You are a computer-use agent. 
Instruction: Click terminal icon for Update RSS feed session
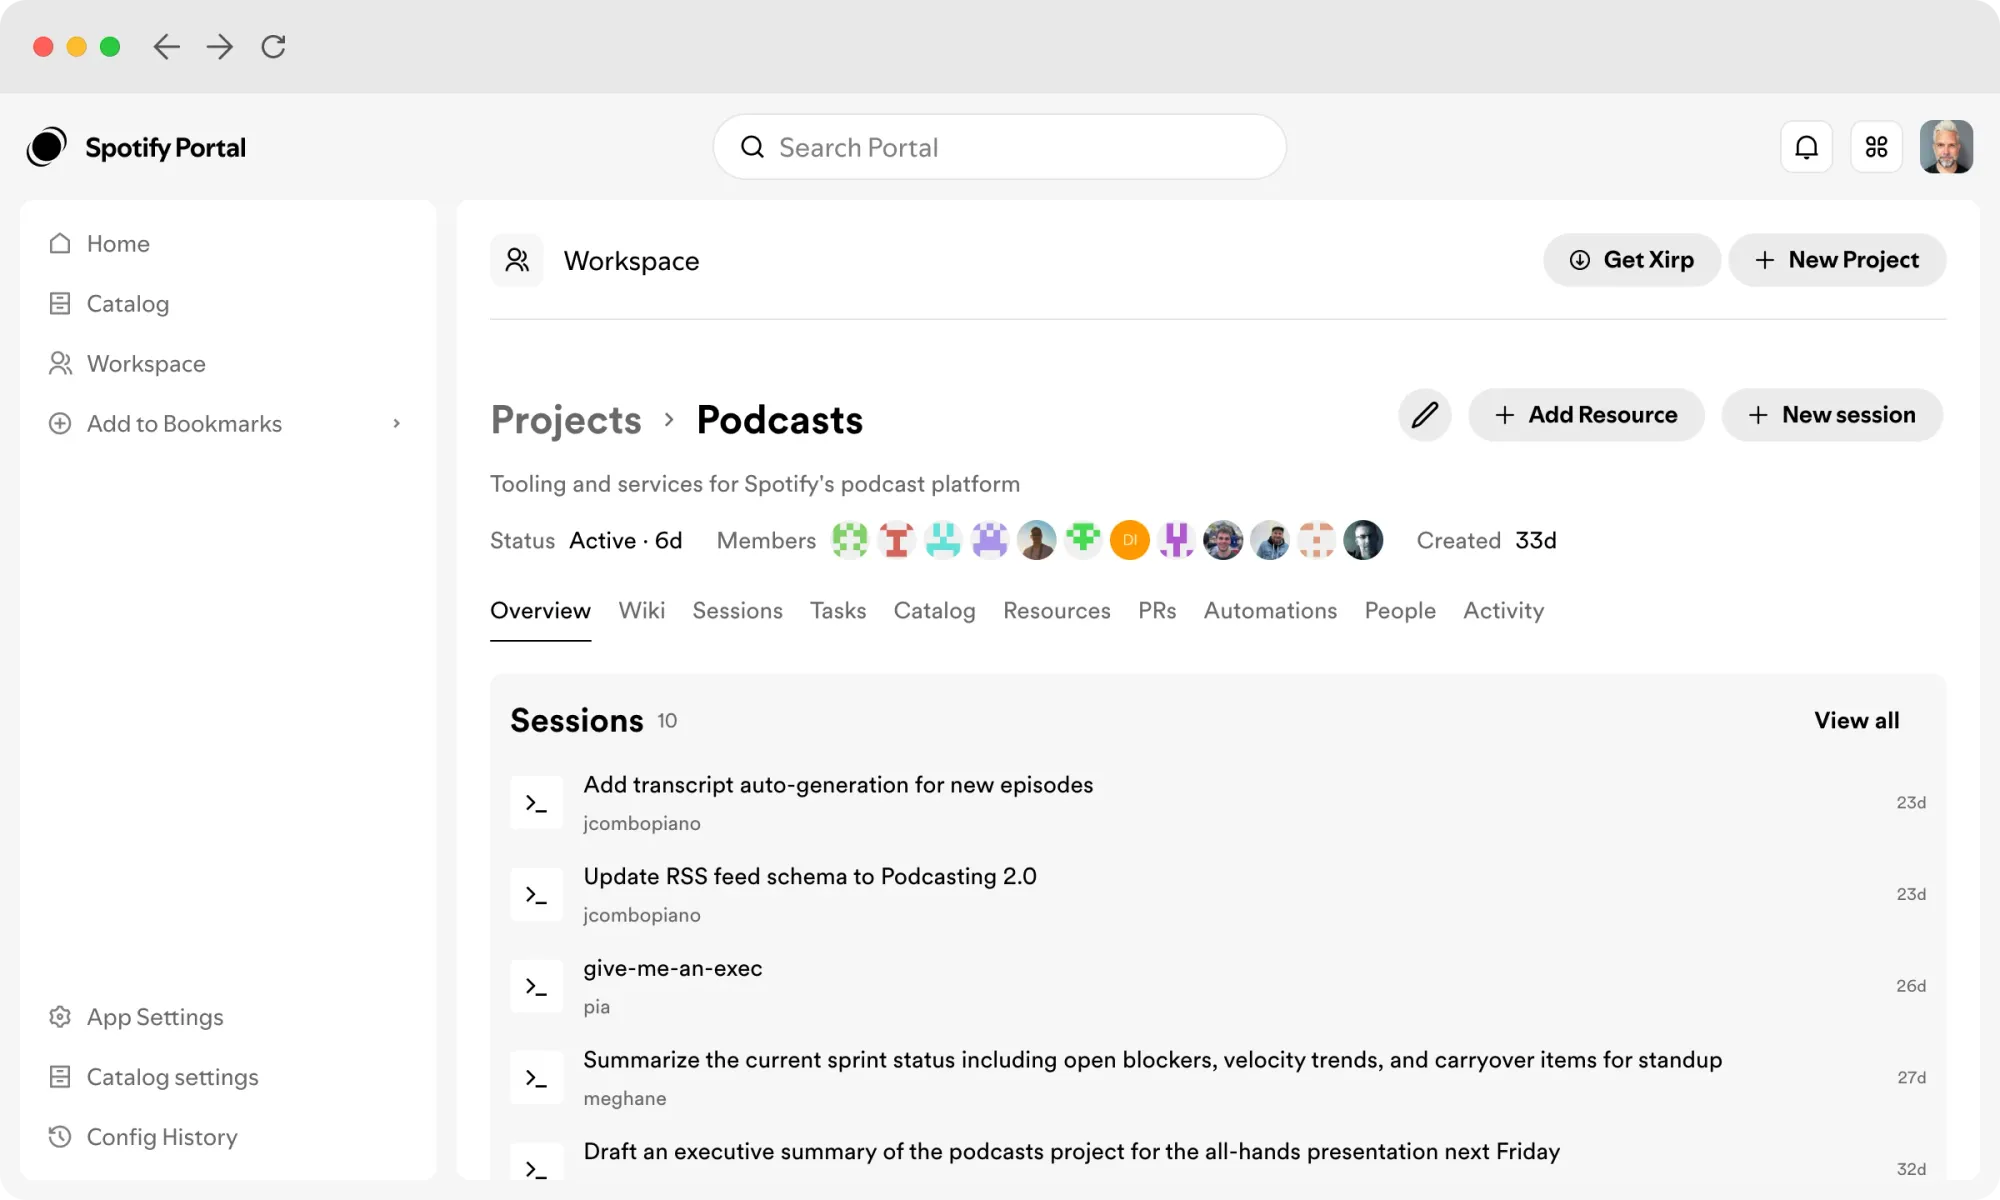point(536,895)
